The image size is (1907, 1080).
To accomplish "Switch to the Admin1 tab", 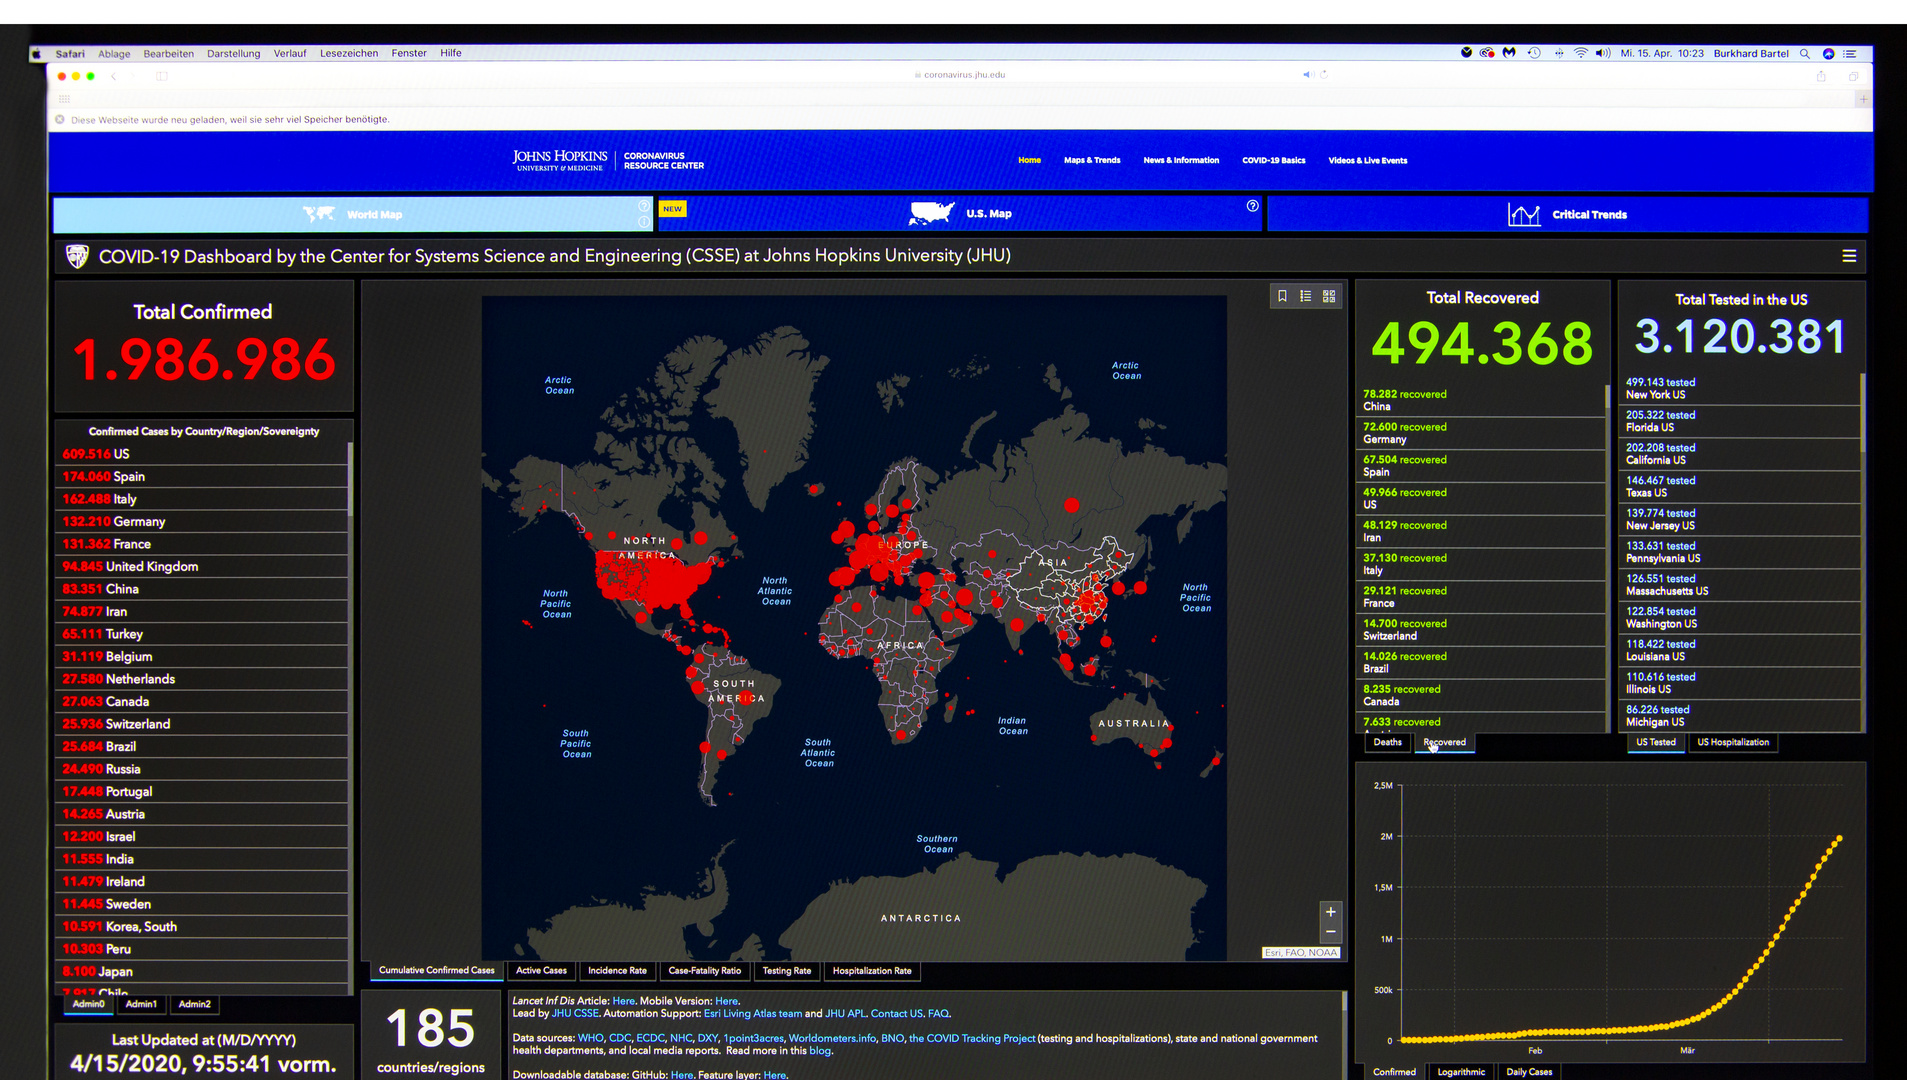I will coord(141,1004).
